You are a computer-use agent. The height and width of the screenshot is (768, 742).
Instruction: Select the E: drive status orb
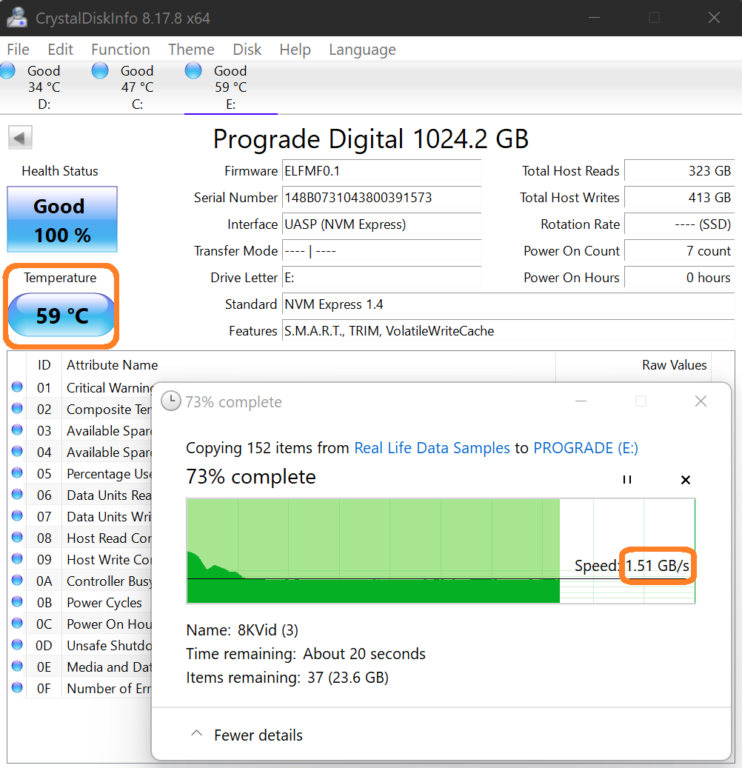(193, 71)
